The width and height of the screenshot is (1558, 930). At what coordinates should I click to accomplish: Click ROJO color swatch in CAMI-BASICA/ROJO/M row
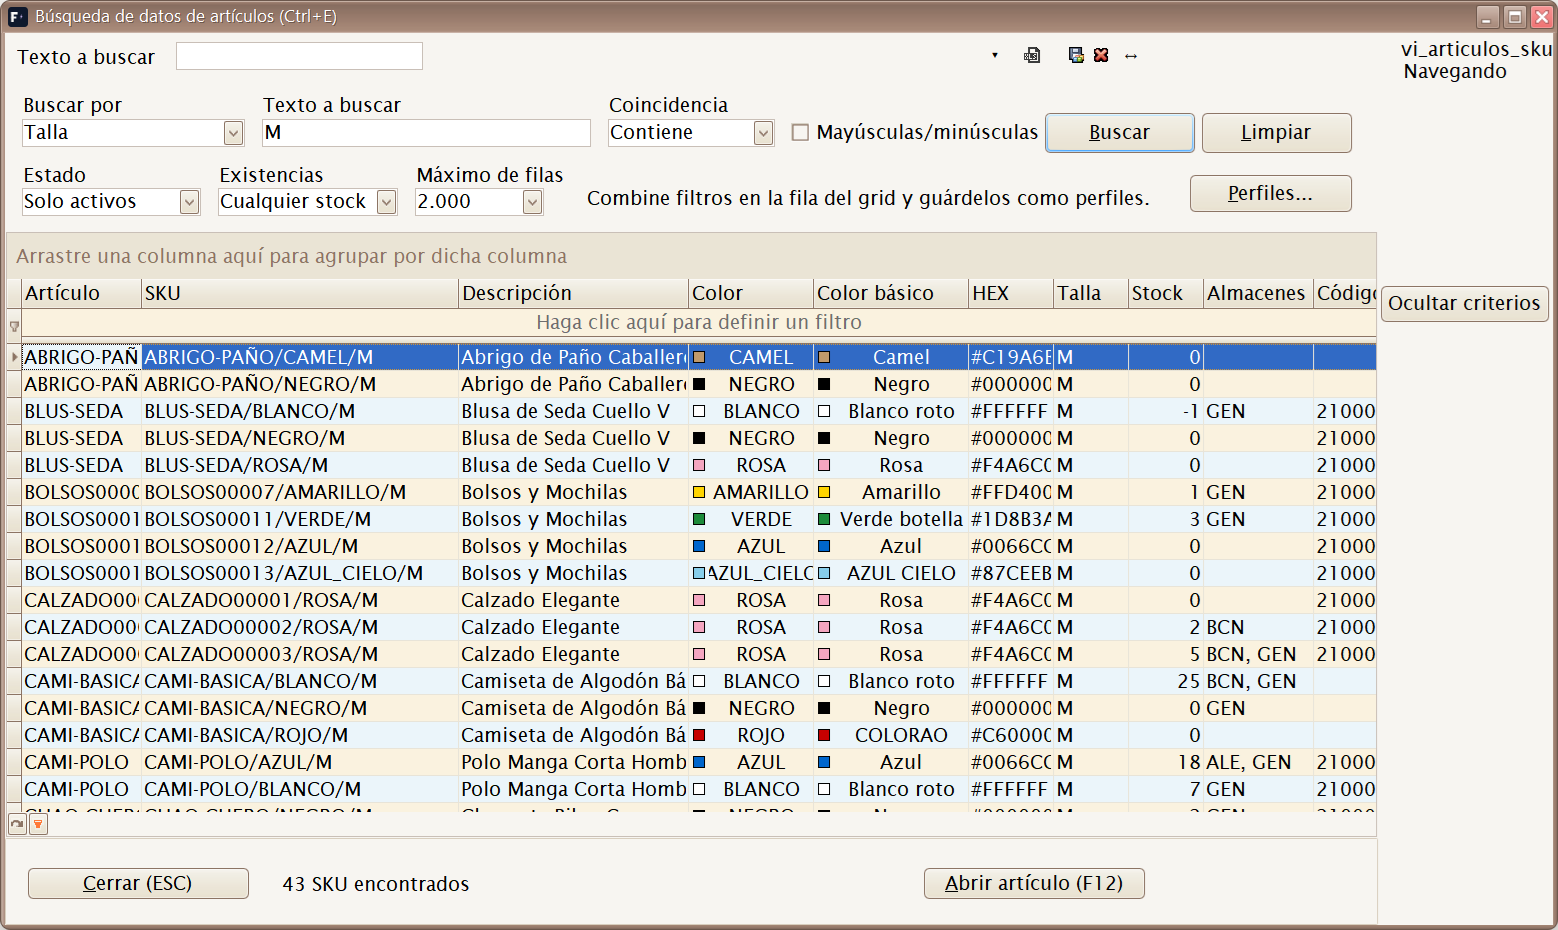point(700,735)
